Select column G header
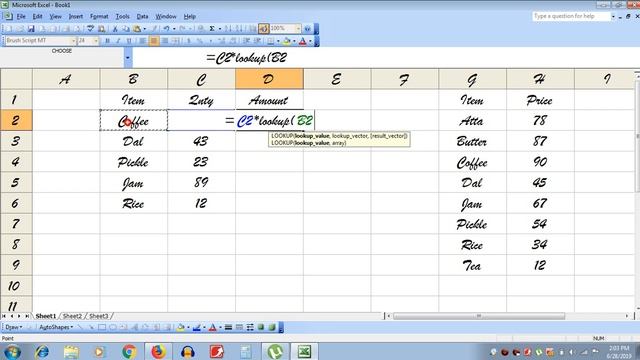Screen dimensions: 640x360 point(472,79)
